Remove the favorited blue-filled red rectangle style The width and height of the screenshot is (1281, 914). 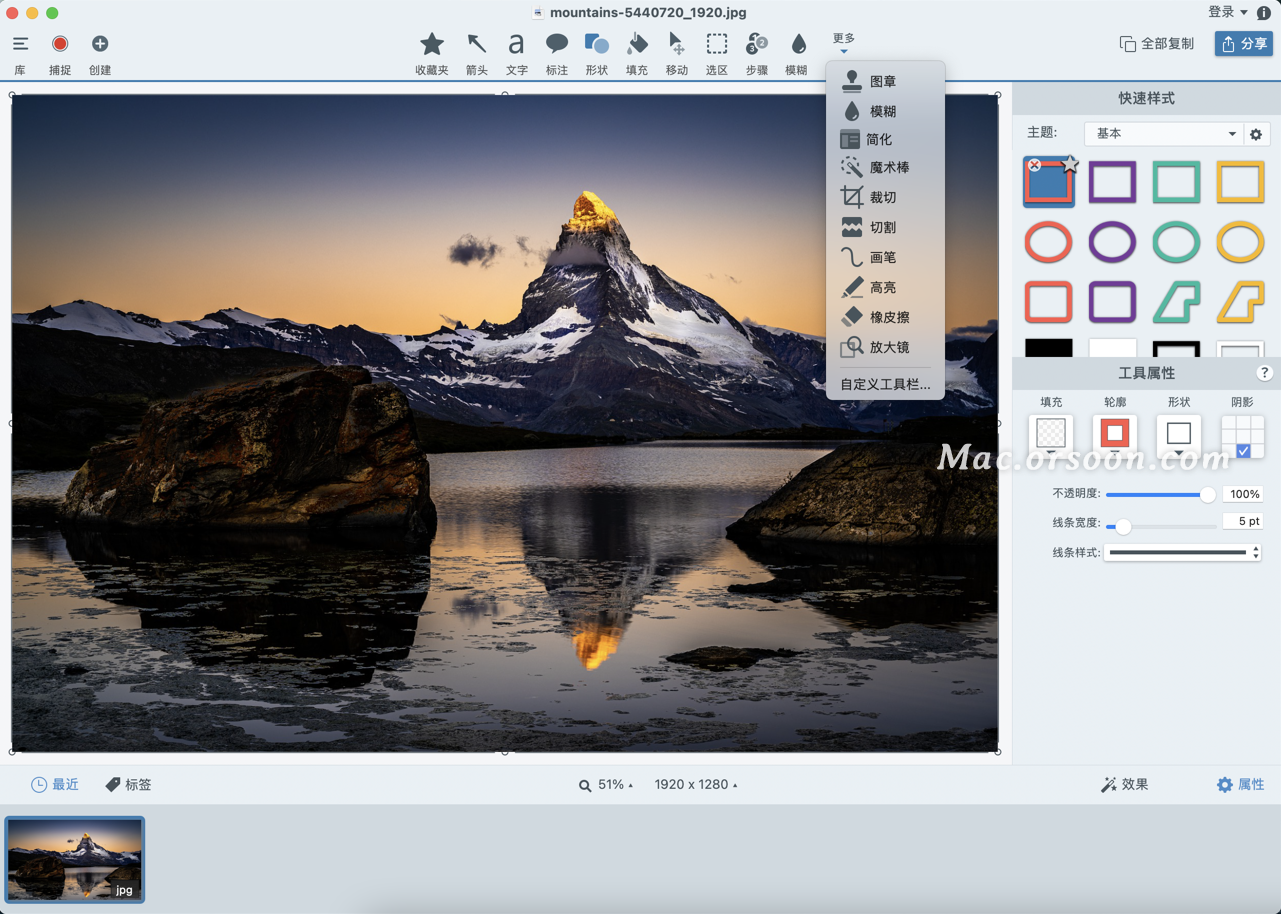point(1035,165)
